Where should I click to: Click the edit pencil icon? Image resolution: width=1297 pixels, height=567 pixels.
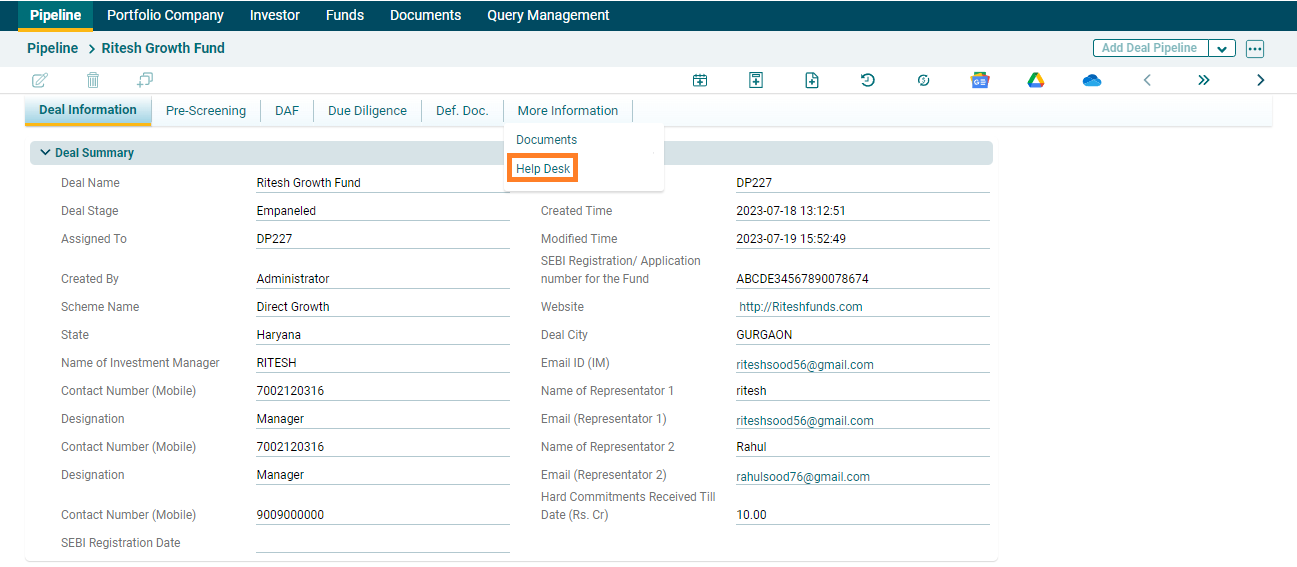pyautogui.click(x=40, y=80)
